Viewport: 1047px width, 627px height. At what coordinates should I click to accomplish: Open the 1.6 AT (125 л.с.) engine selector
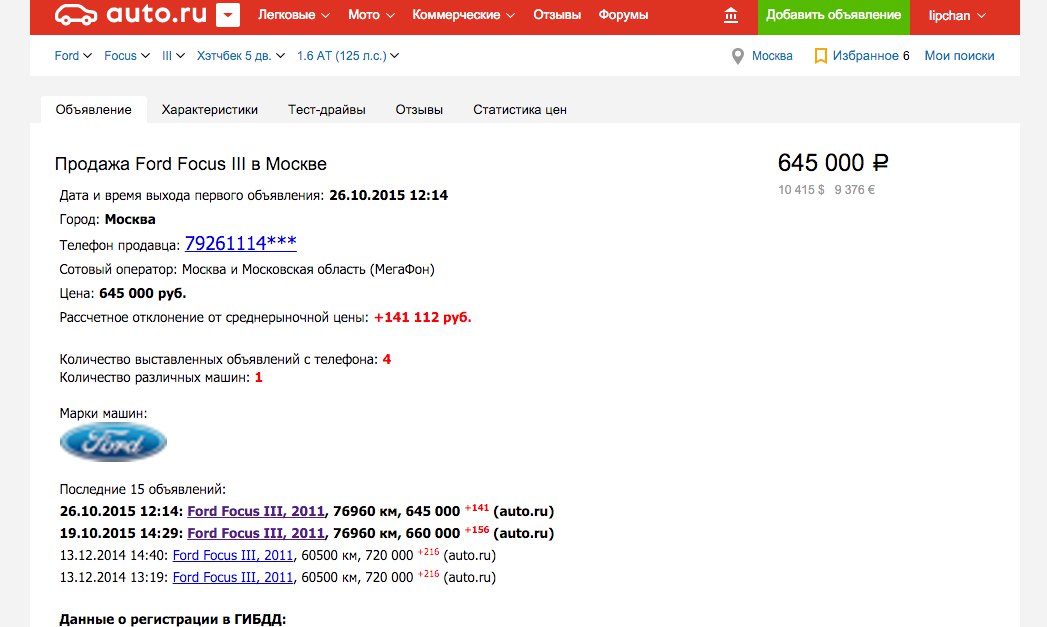(x=348, y=55)
